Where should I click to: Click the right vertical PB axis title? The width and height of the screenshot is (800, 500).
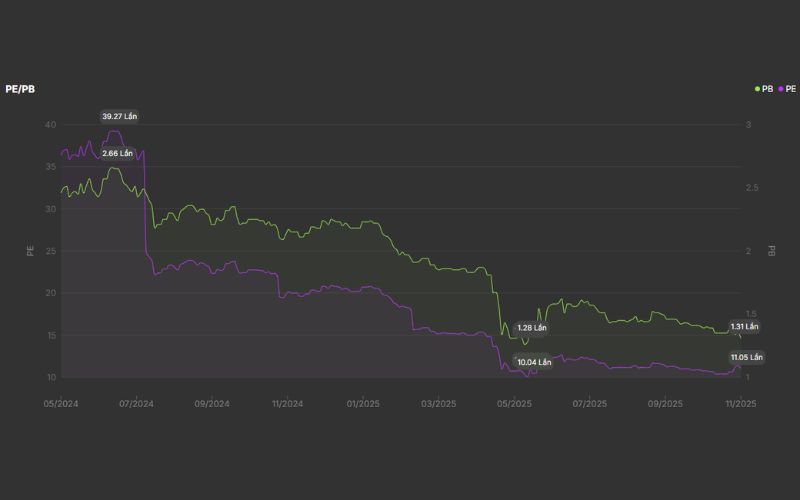pyautogui.click(x=771, y=251)
